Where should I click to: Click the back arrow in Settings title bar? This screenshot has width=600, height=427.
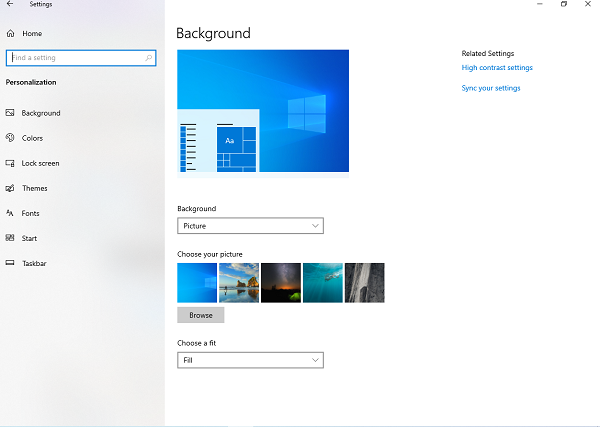point(10,4)
